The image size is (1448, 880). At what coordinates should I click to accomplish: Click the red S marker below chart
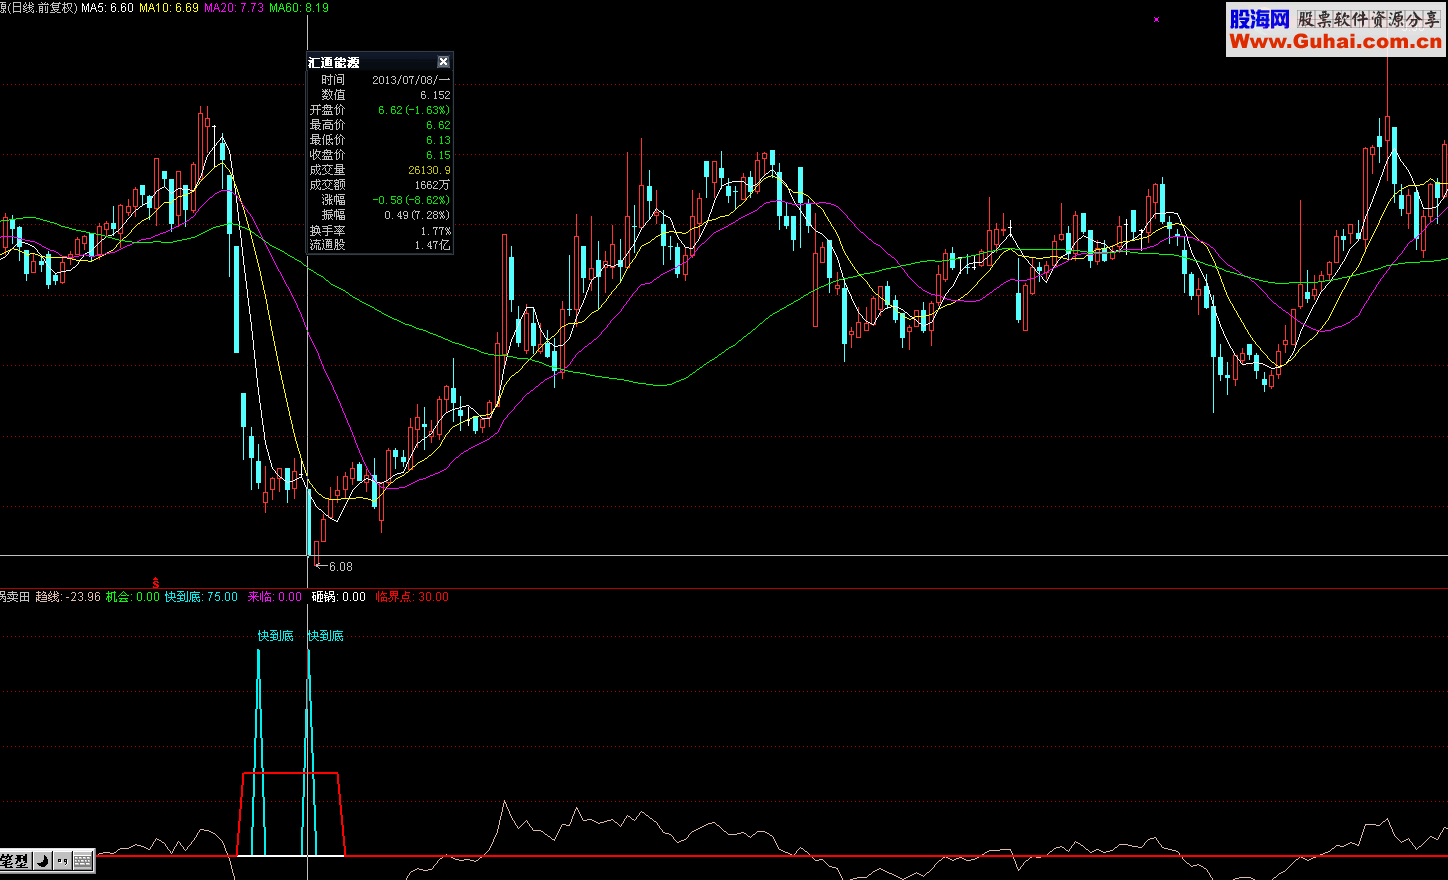coord(156,582)
